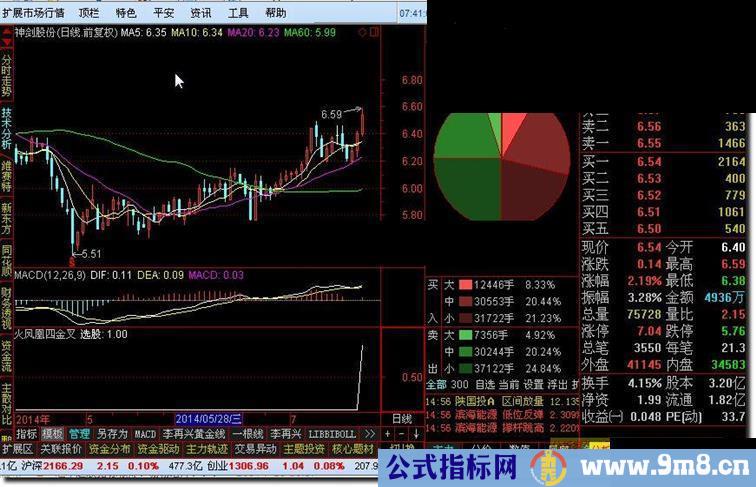The height and width of the screenshot is (487, 756).
Task: Click the 2014/05/28 date marker on timeline
Action: click(x=209, y=419)
